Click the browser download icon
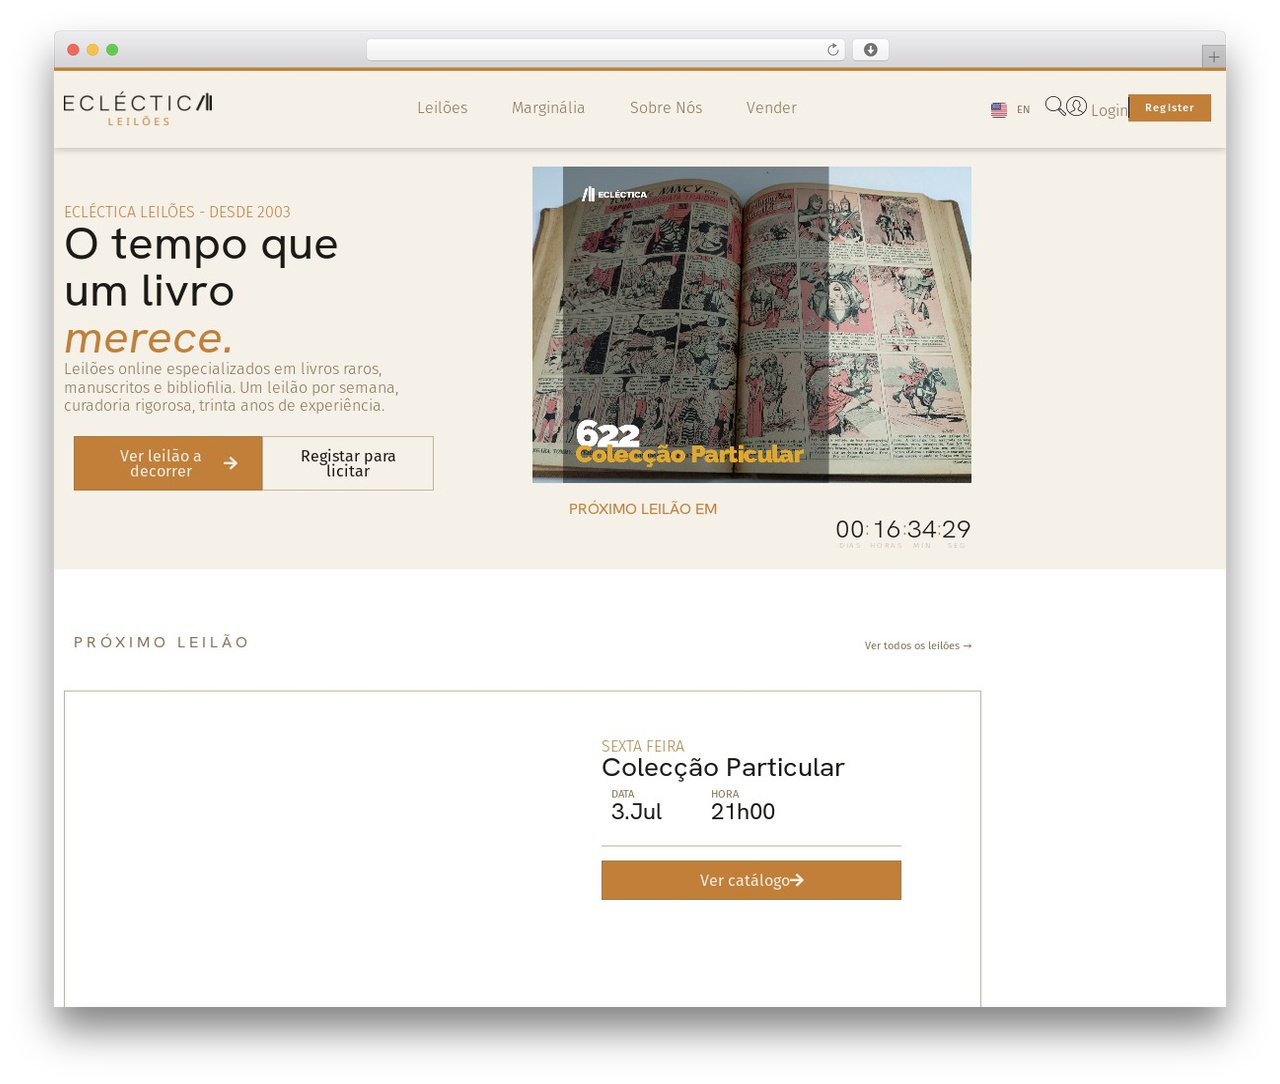This screenshot has width=1280, height=1084. (870, 50)
